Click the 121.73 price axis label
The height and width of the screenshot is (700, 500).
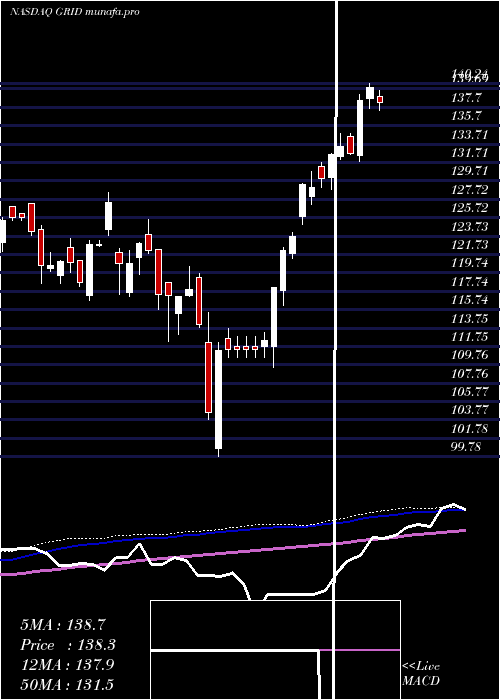tap(469, 245)
